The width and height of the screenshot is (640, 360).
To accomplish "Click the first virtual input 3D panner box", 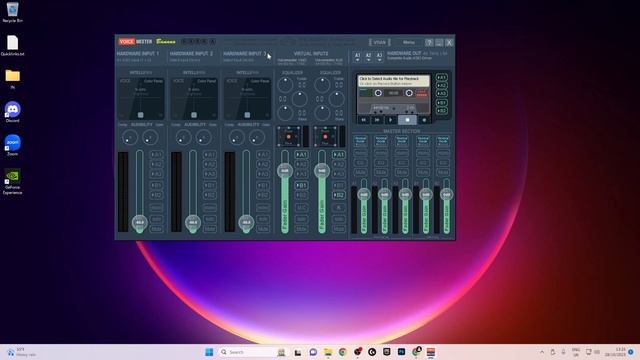I will pos(289,136).
